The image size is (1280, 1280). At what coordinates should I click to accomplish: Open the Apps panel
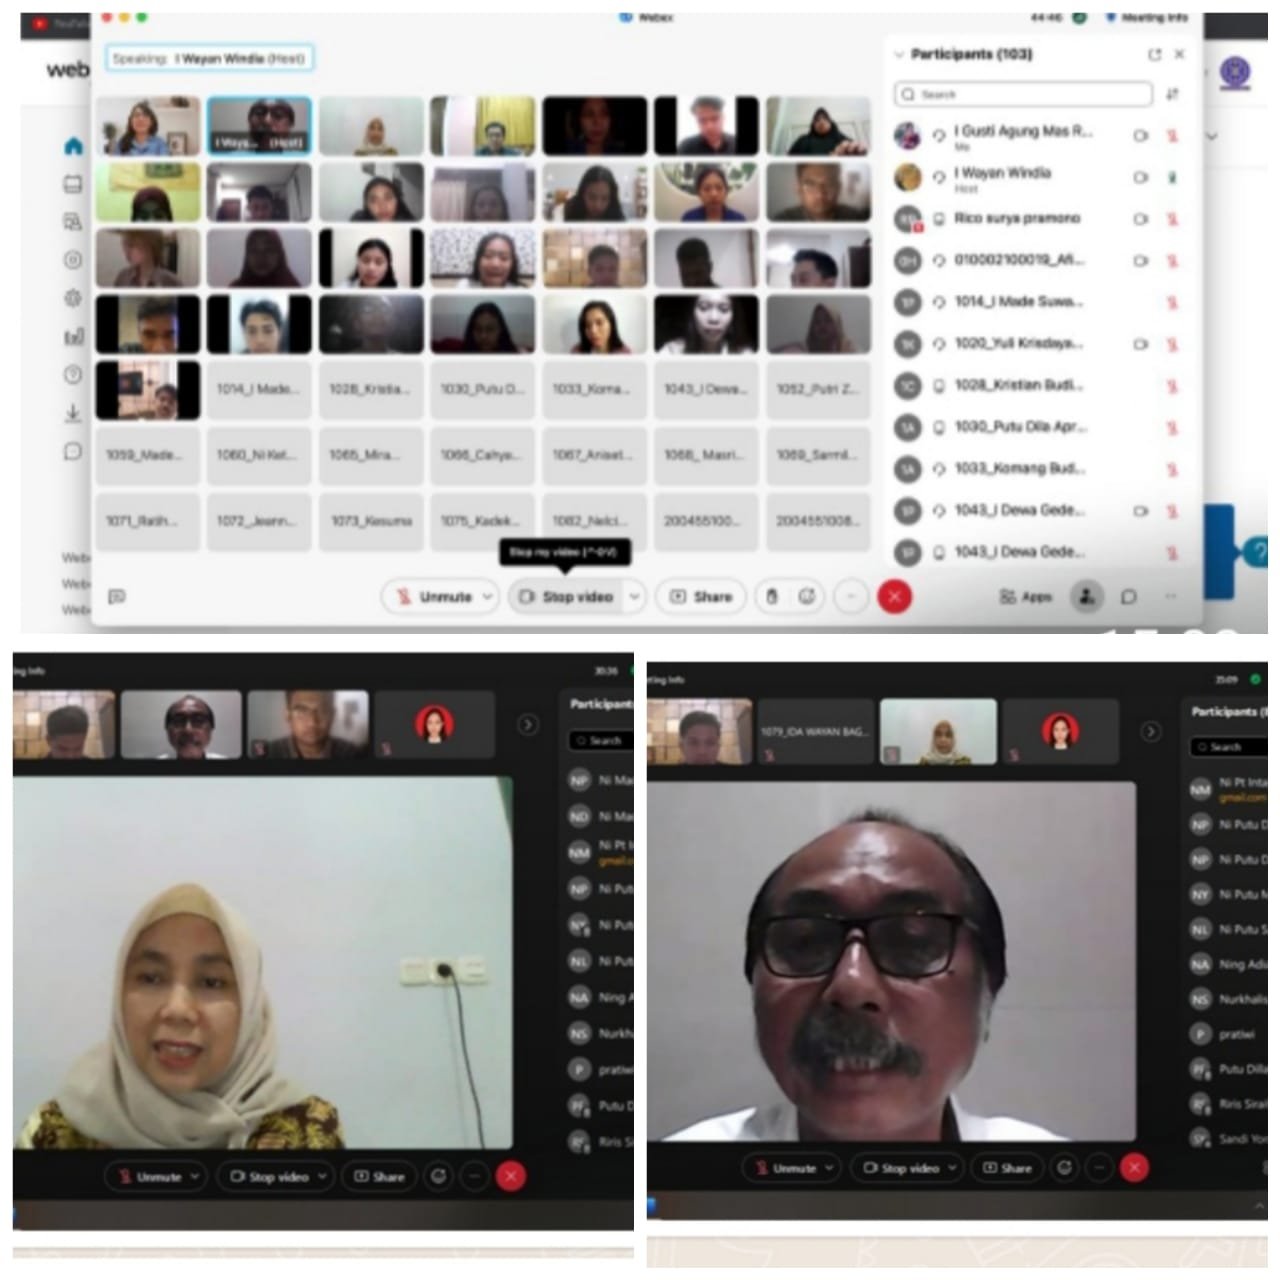pyautogui.click(x=1026, y=597)
